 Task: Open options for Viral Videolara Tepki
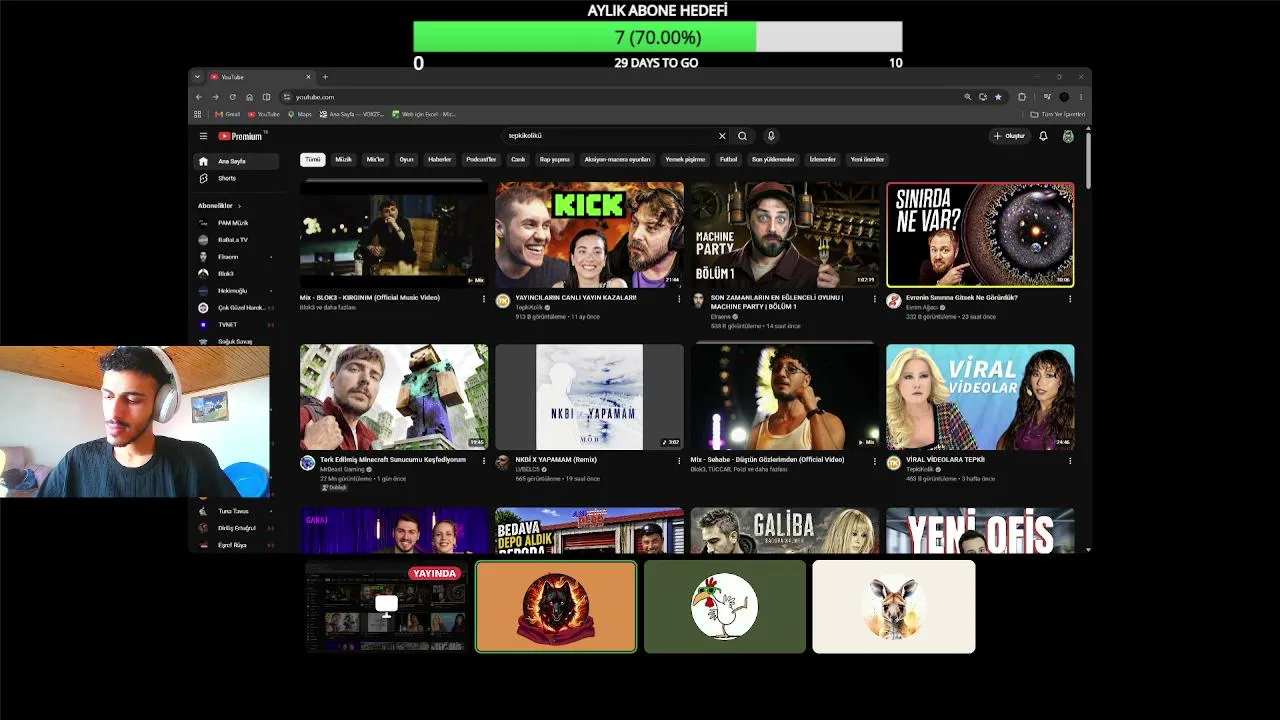pos(1070,461)
